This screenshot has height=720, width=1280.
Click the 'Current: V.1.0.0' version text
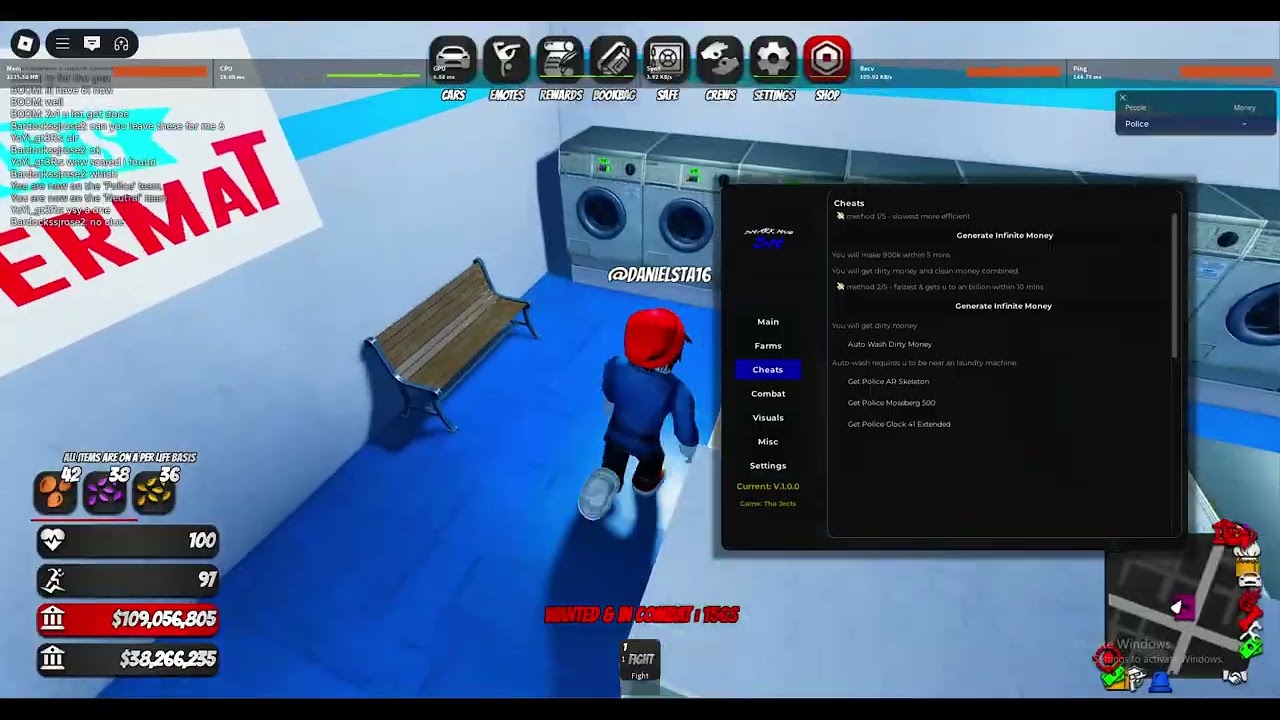768,486
